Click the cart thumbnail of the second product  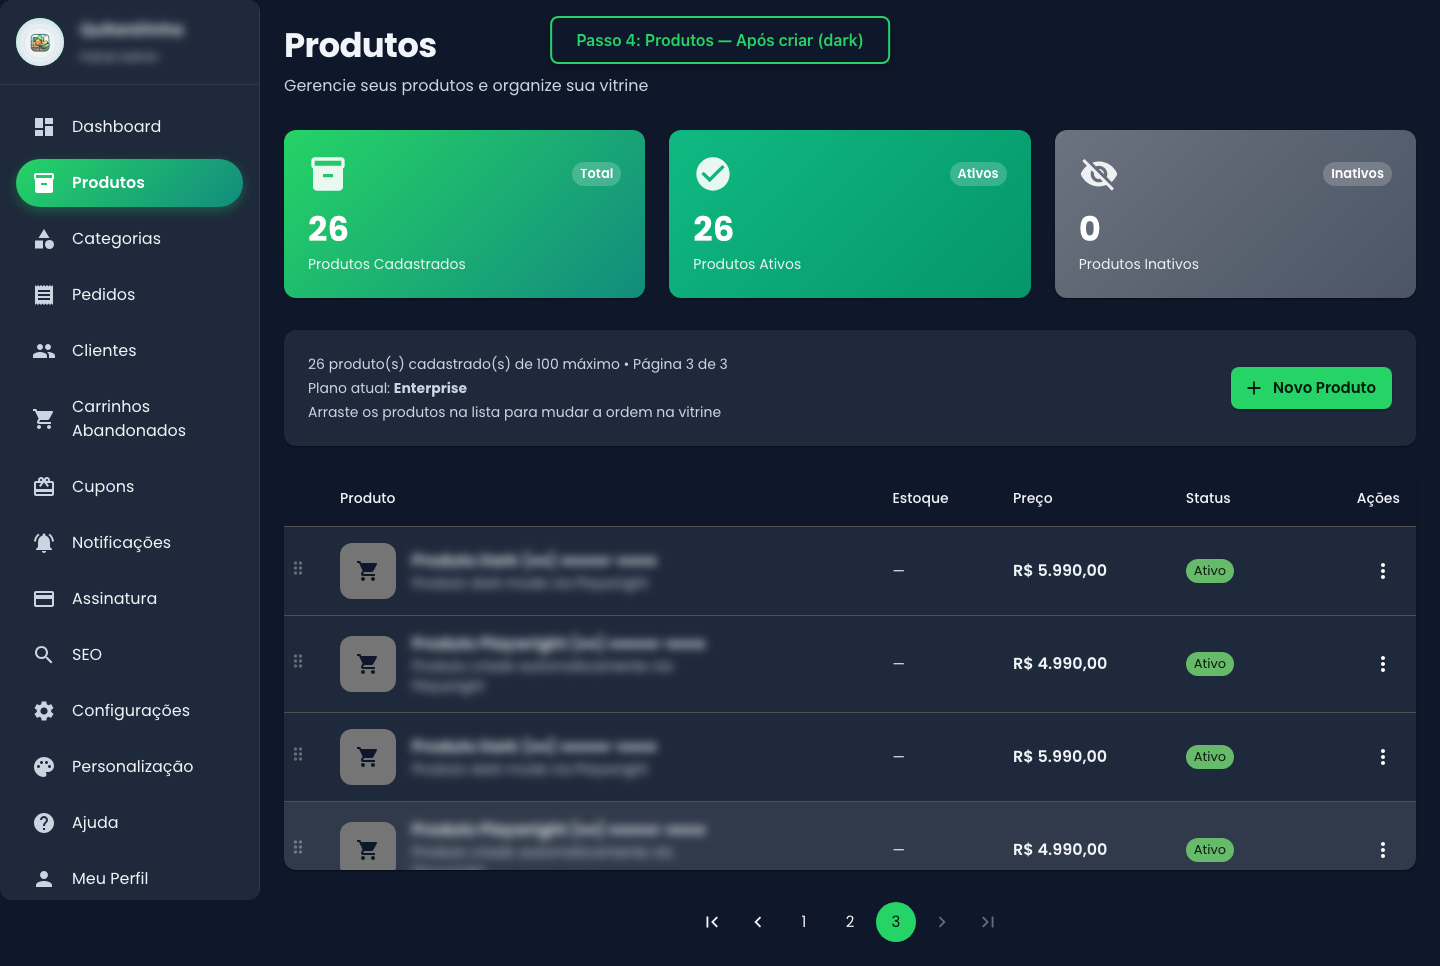pyautogui.click(x=367, y=663)
